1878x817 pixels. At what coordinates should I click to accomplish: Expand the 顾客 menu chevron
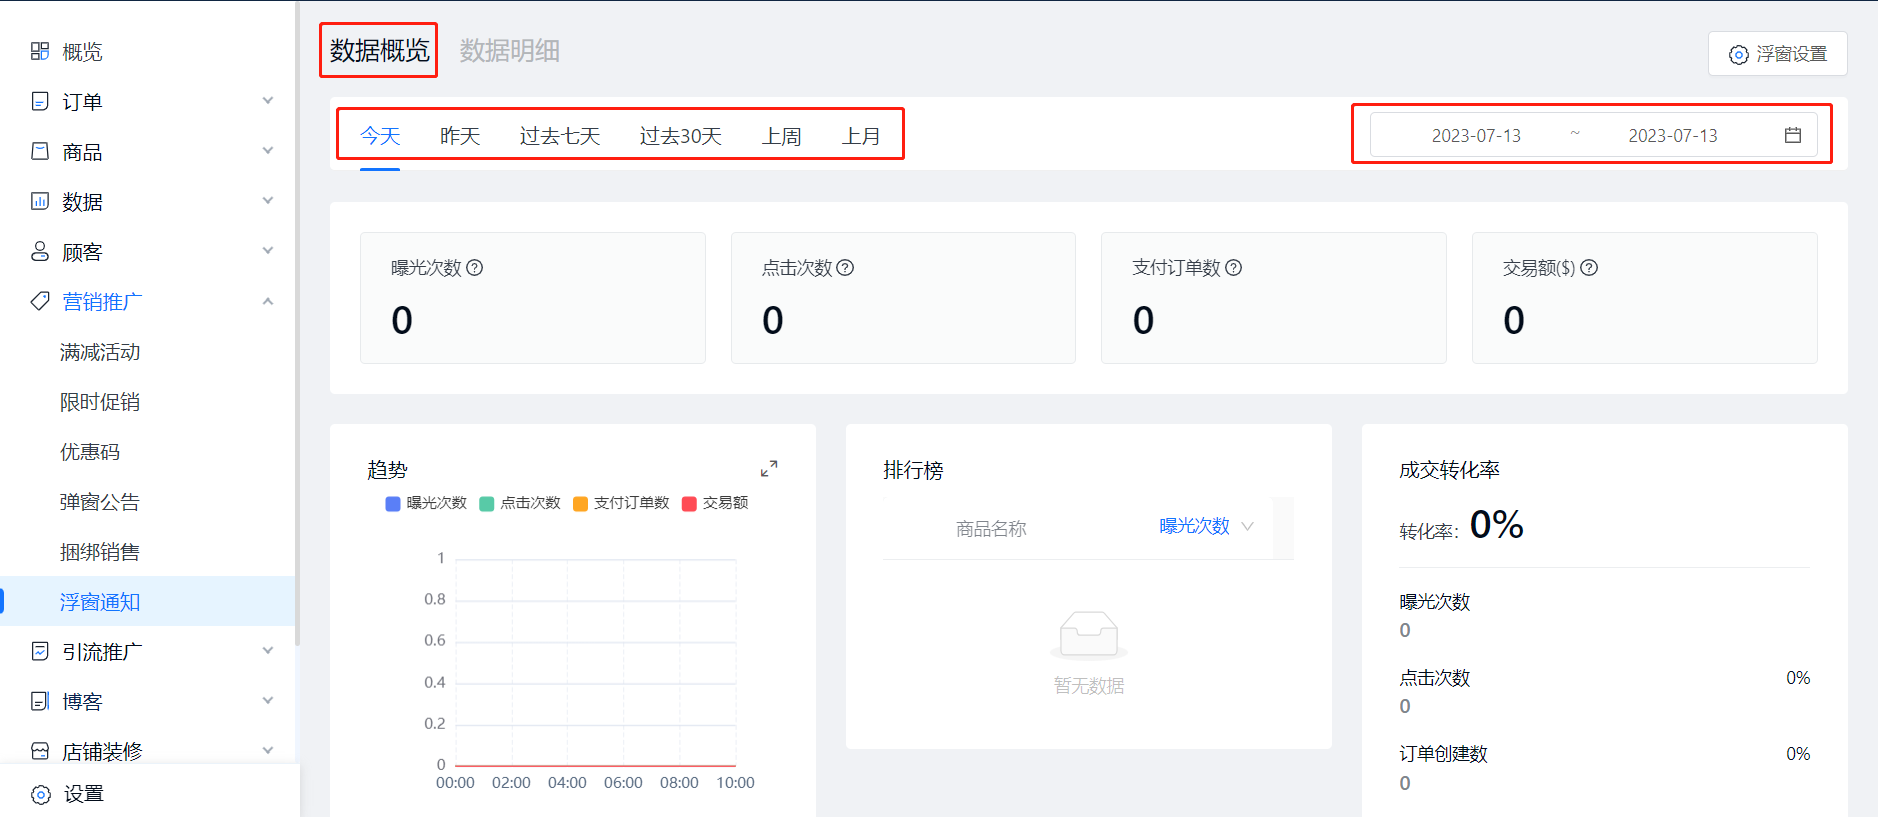tap(268, 251)
